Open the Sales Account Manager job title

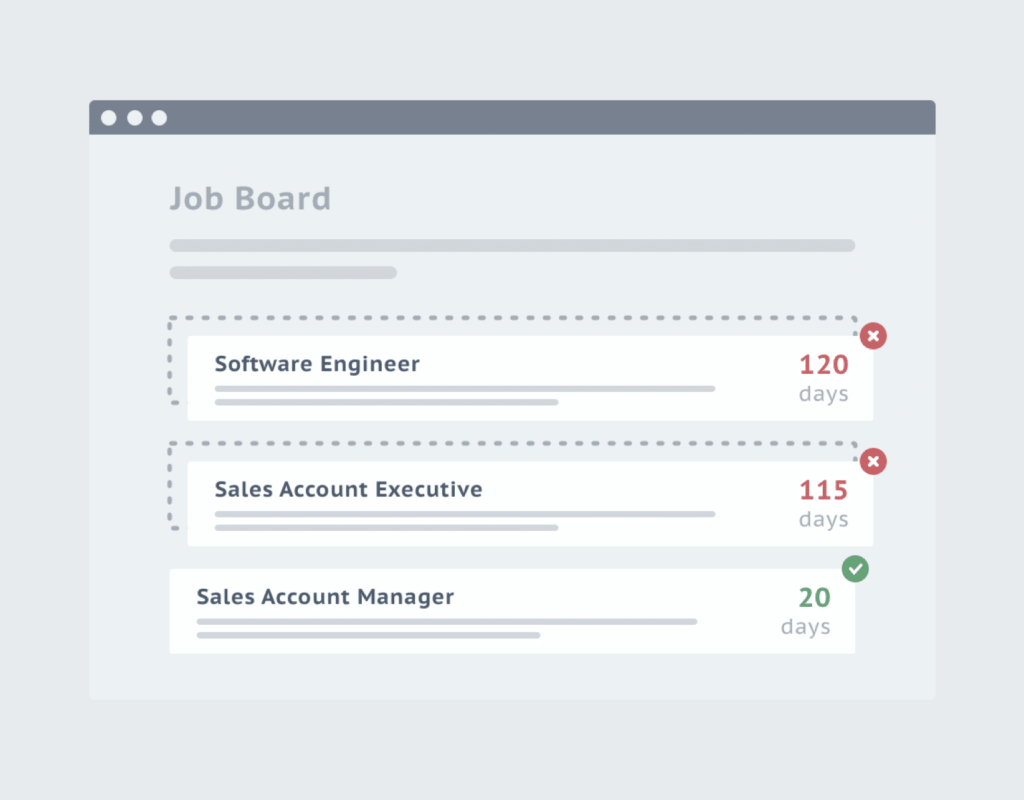325,596
